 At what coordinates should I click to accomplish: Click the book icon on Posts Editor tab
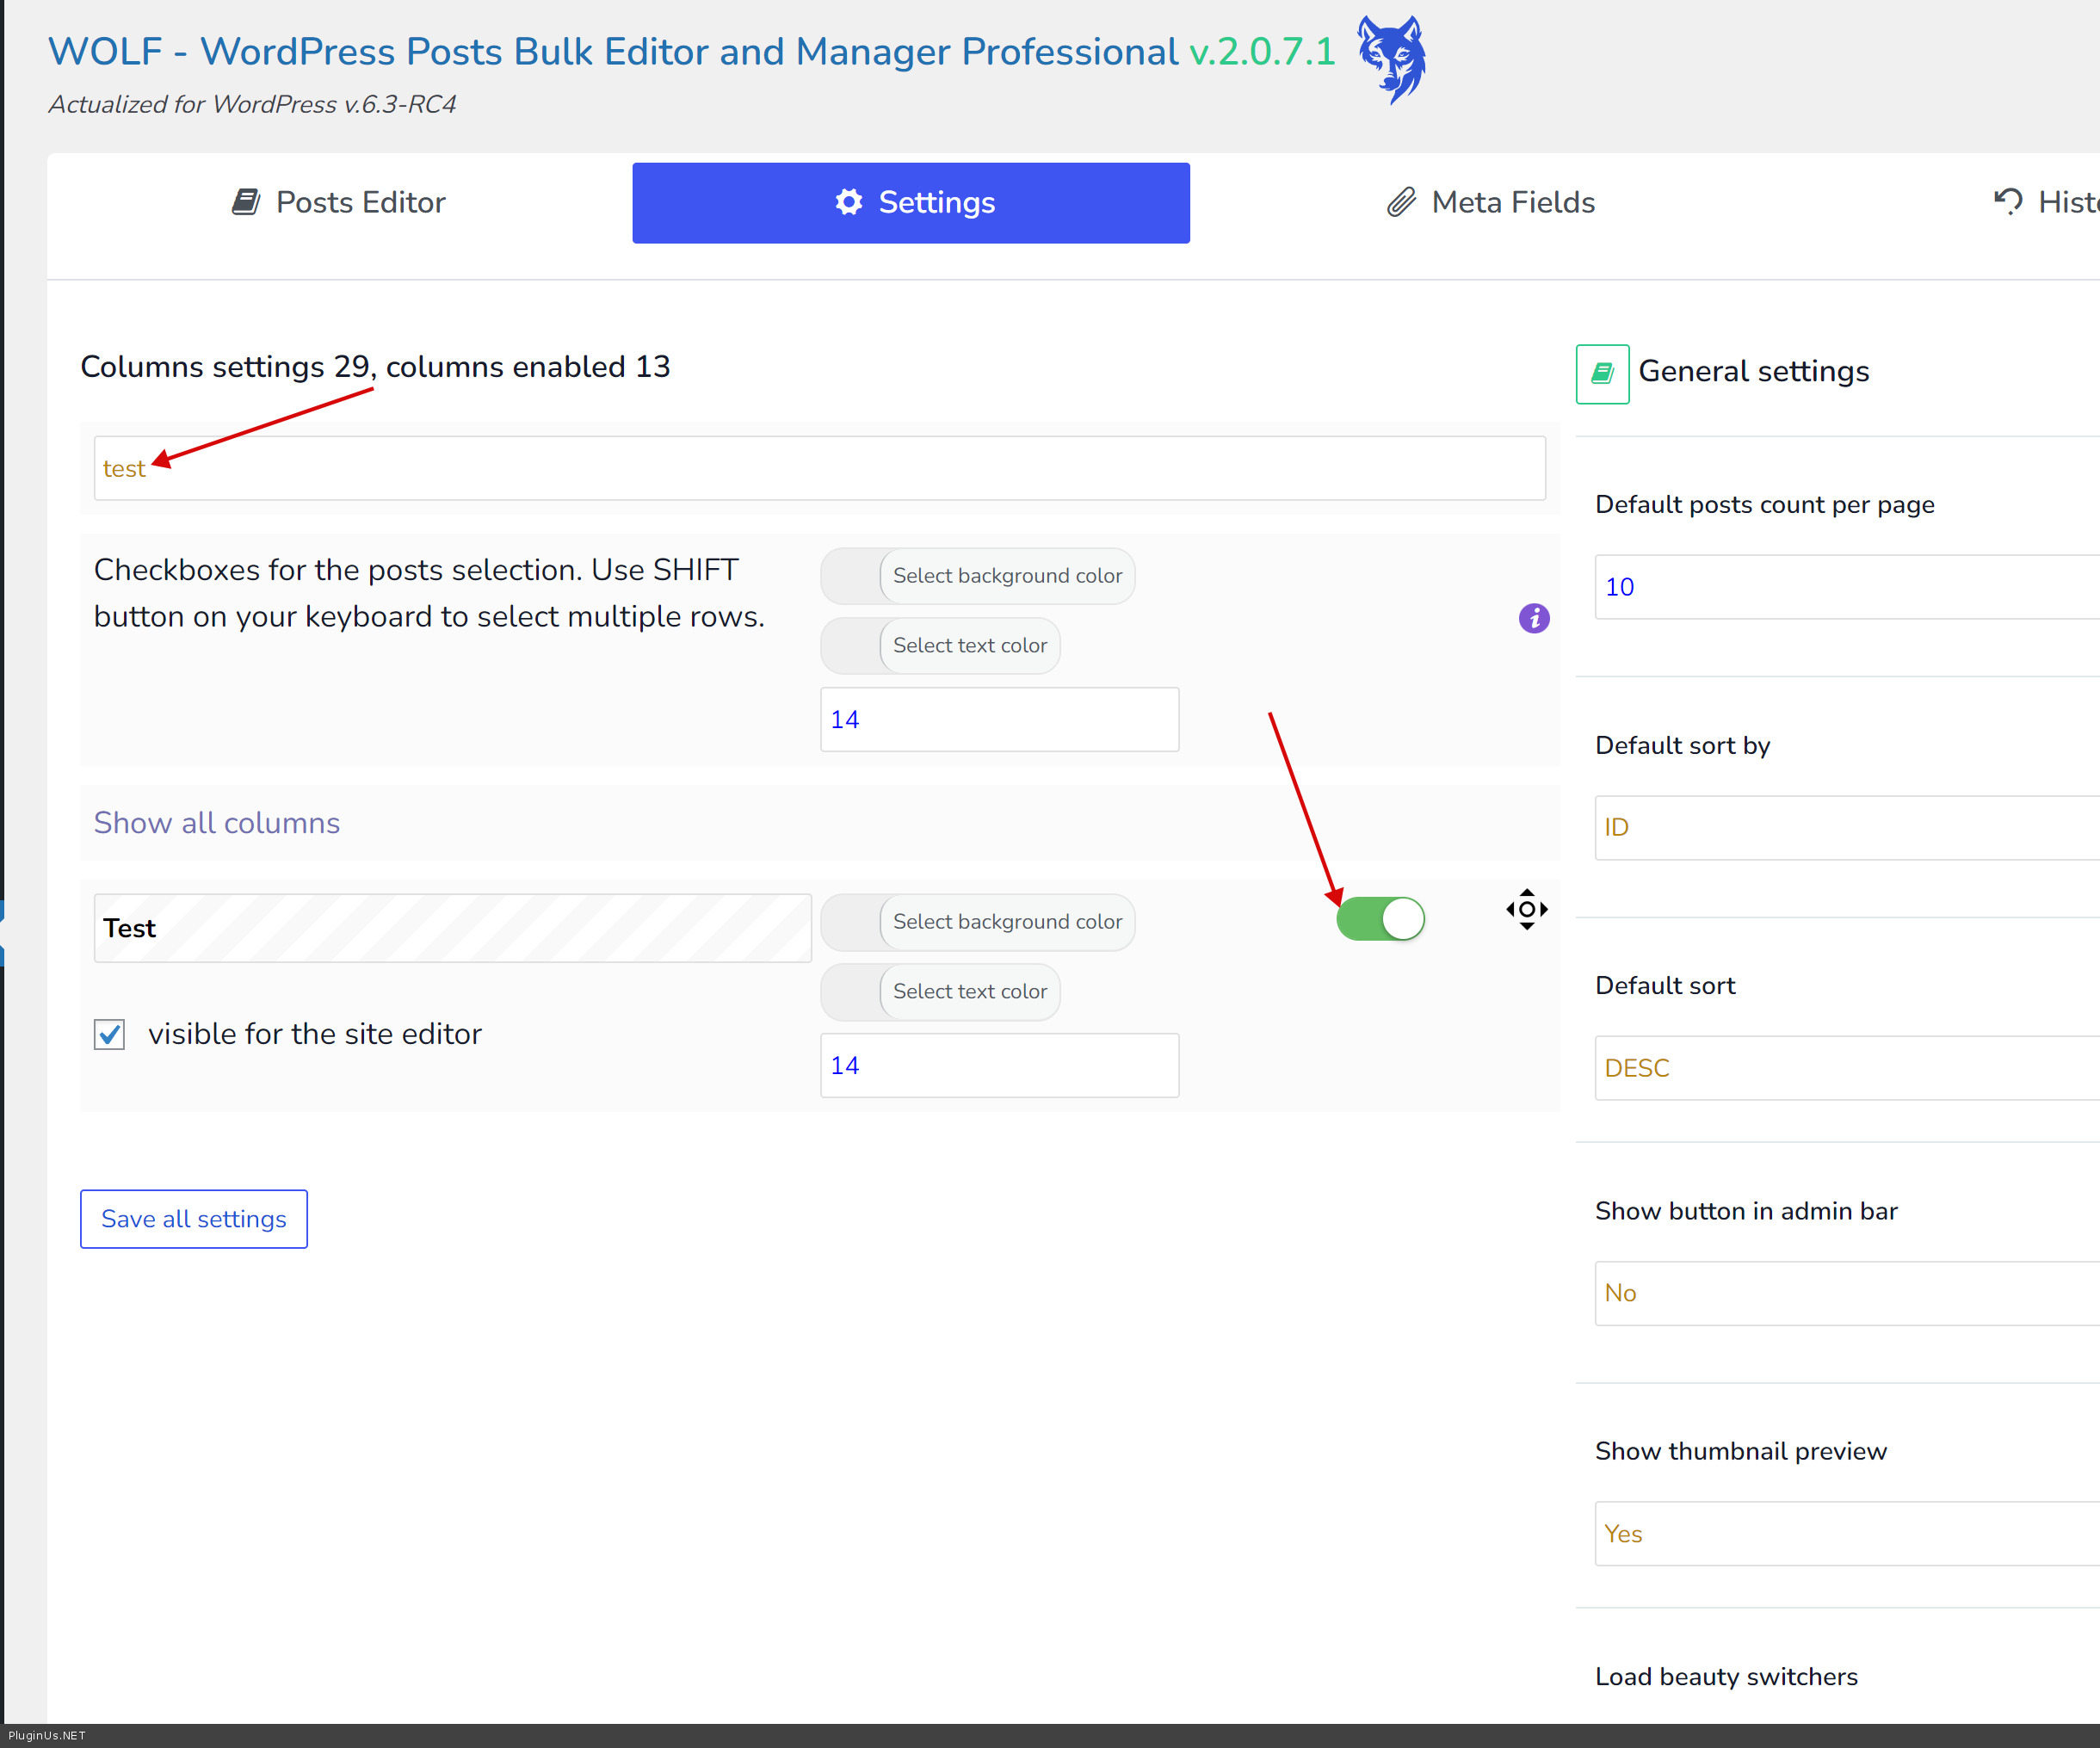[246, 202]
